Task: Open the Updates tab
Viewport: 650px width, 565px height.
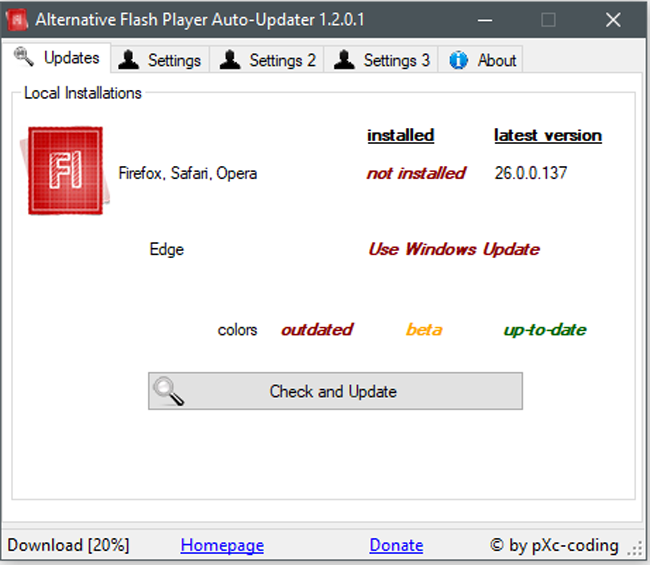Action: (56, 58)
